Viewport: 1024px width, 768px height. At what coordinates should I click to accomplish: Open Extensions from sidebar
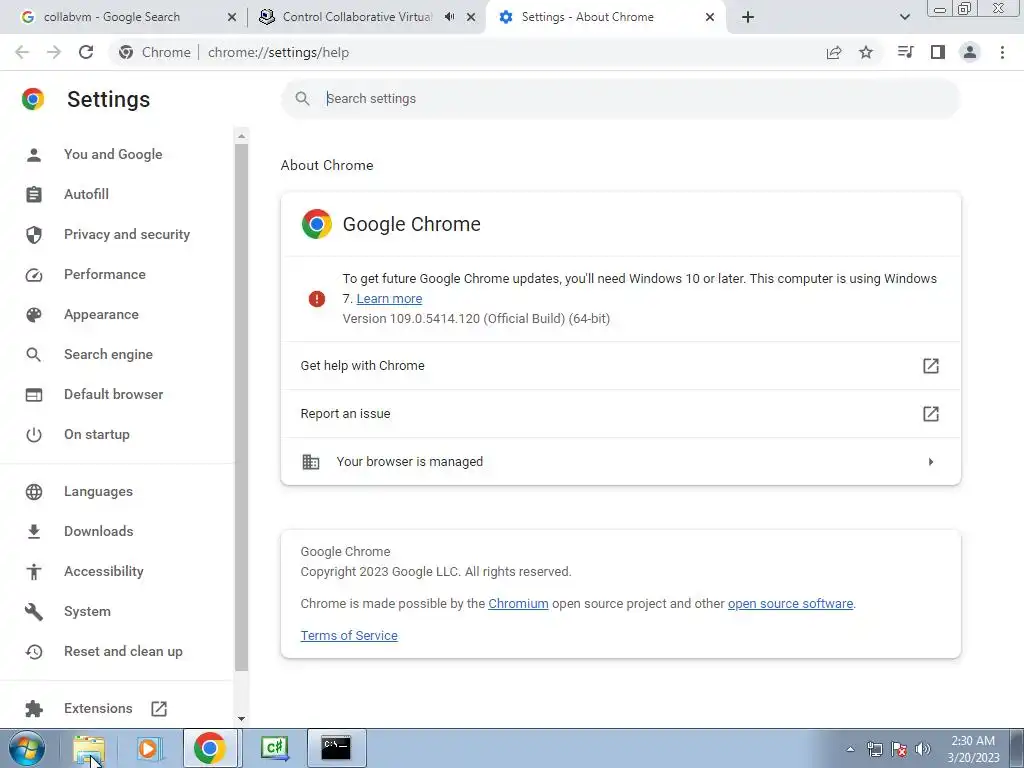98,709
